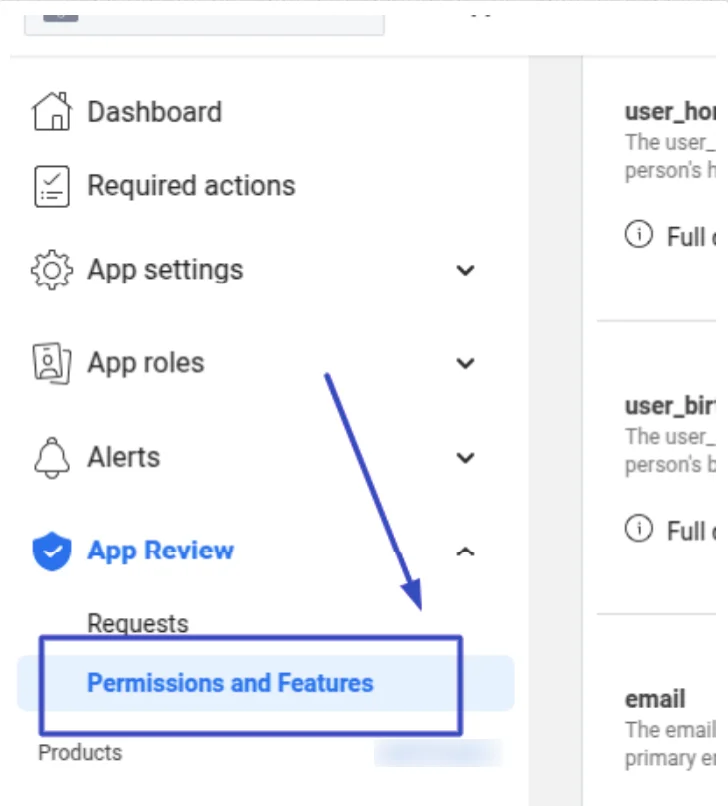Click the App Review shield icon
The image size is (728, 806).
[x=50, y=551]
